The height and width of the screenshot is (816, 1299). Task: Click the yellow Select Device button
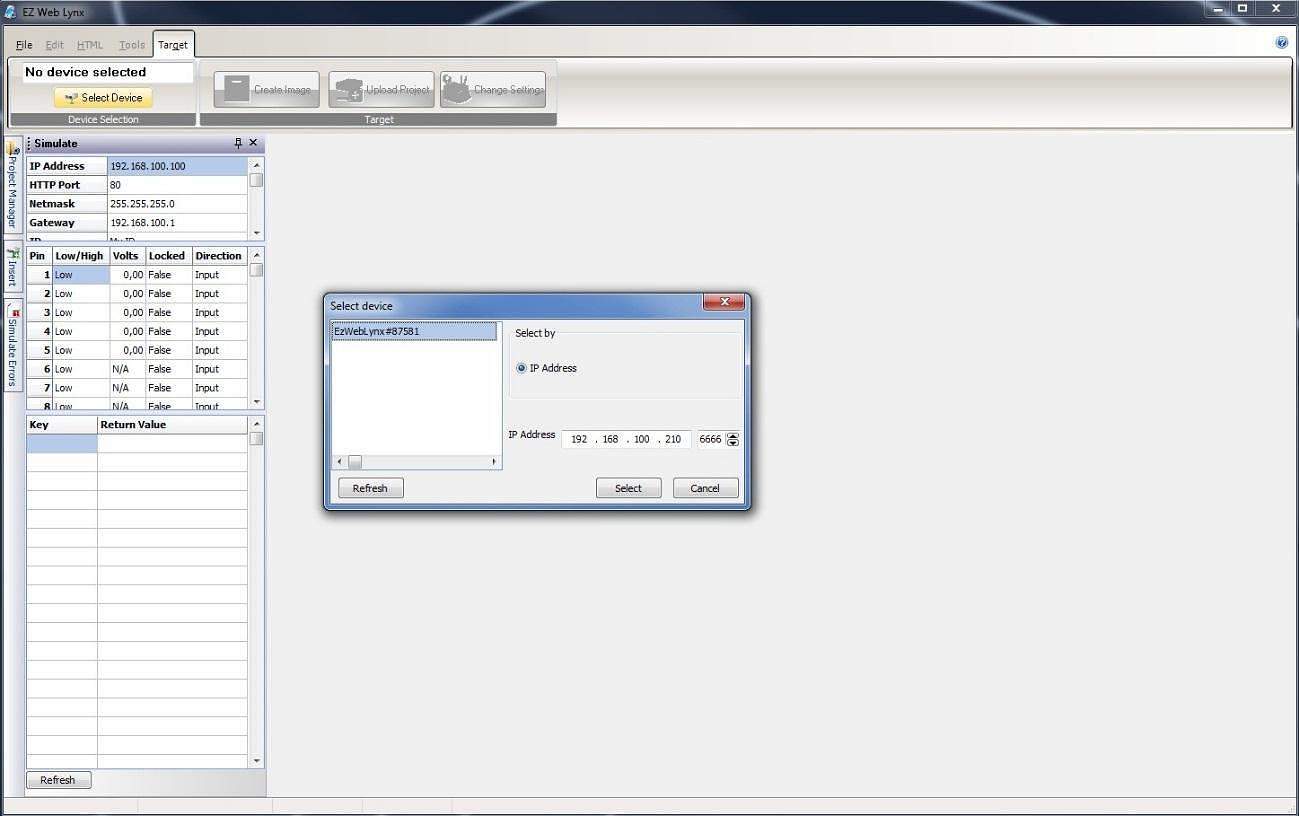click(x=103, y=98)
